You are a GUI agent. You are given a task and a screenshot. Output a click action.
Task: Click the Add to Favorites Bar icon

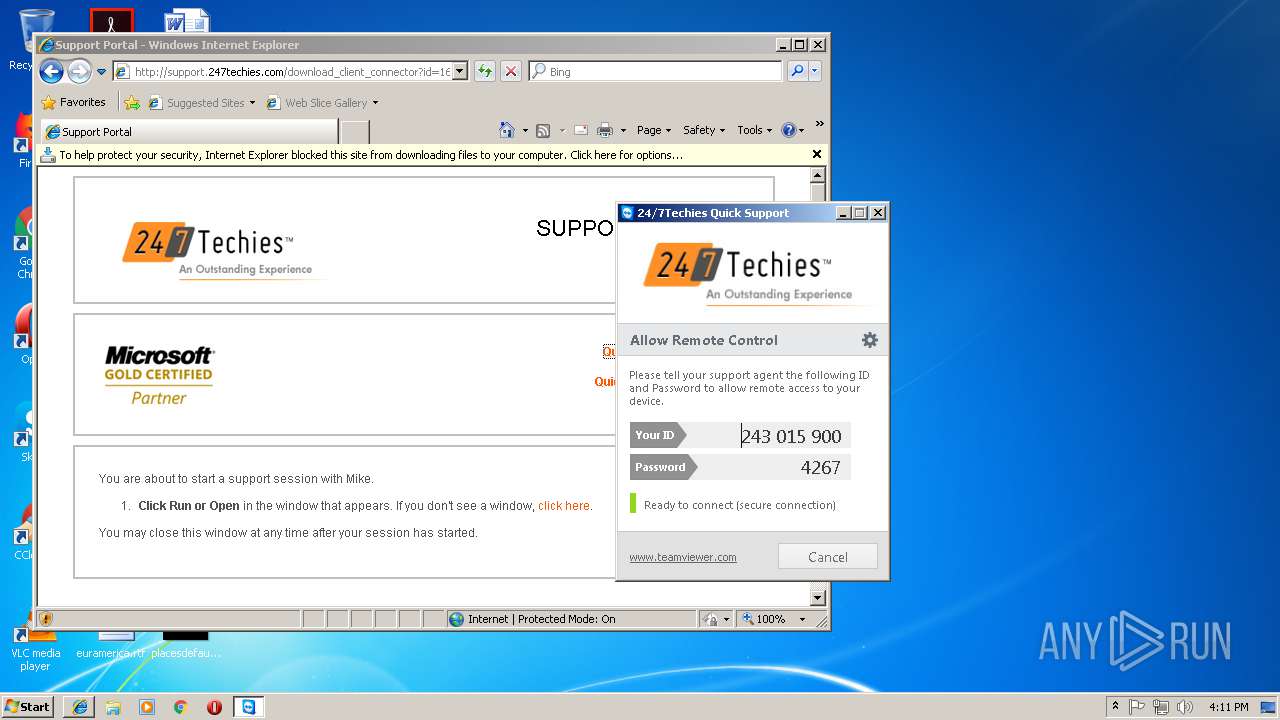click(132, 102)
